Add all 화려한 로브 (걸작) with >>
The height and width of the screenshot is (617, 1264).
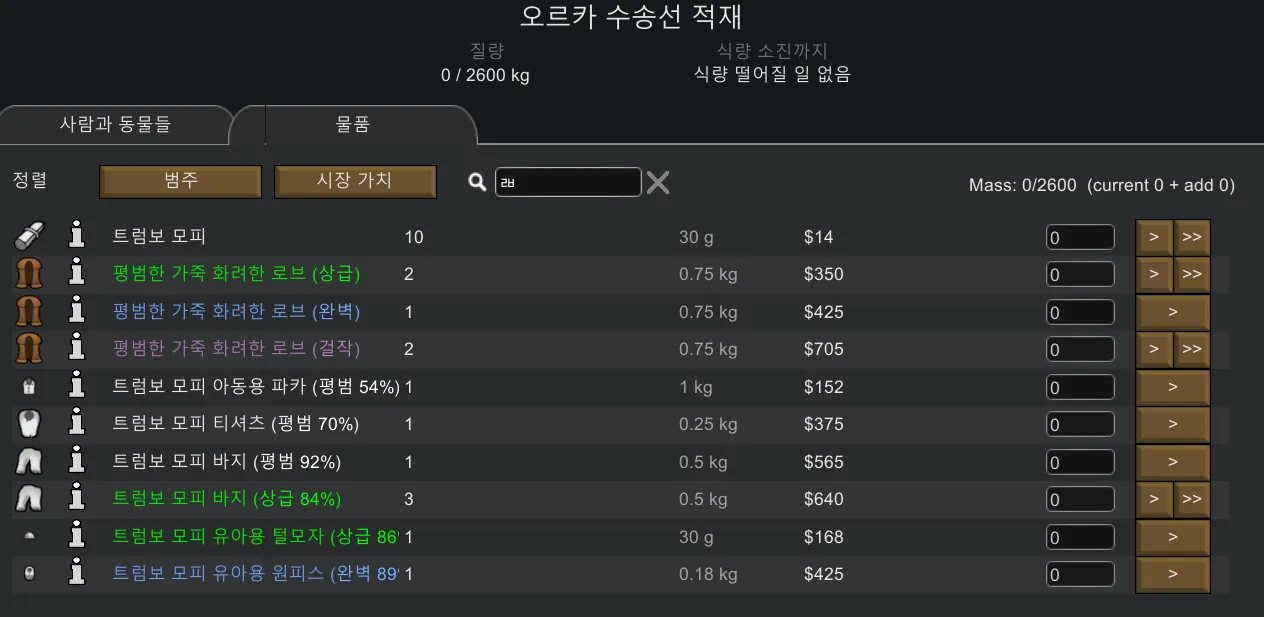[x=1191, y=349]
